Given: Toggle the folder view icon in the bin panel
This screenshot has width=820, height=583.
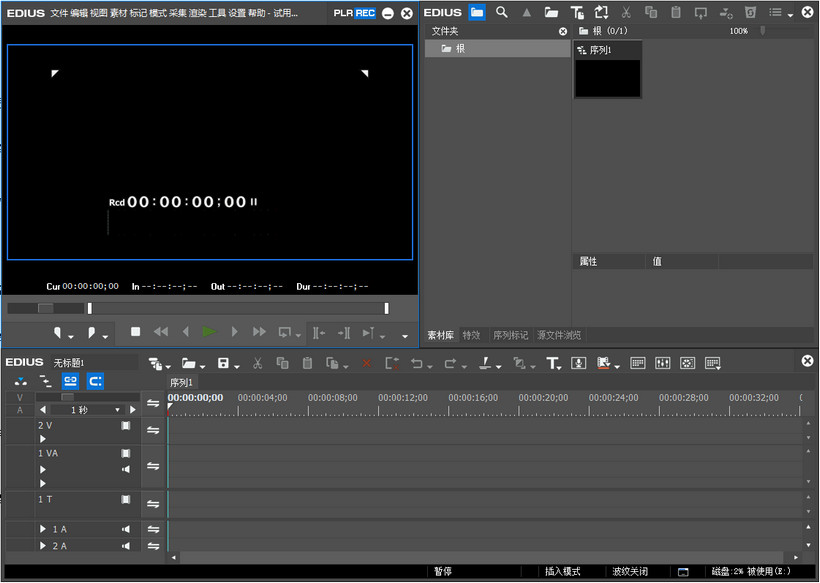Looking at the screenshot, I should [x=477, y=13].
